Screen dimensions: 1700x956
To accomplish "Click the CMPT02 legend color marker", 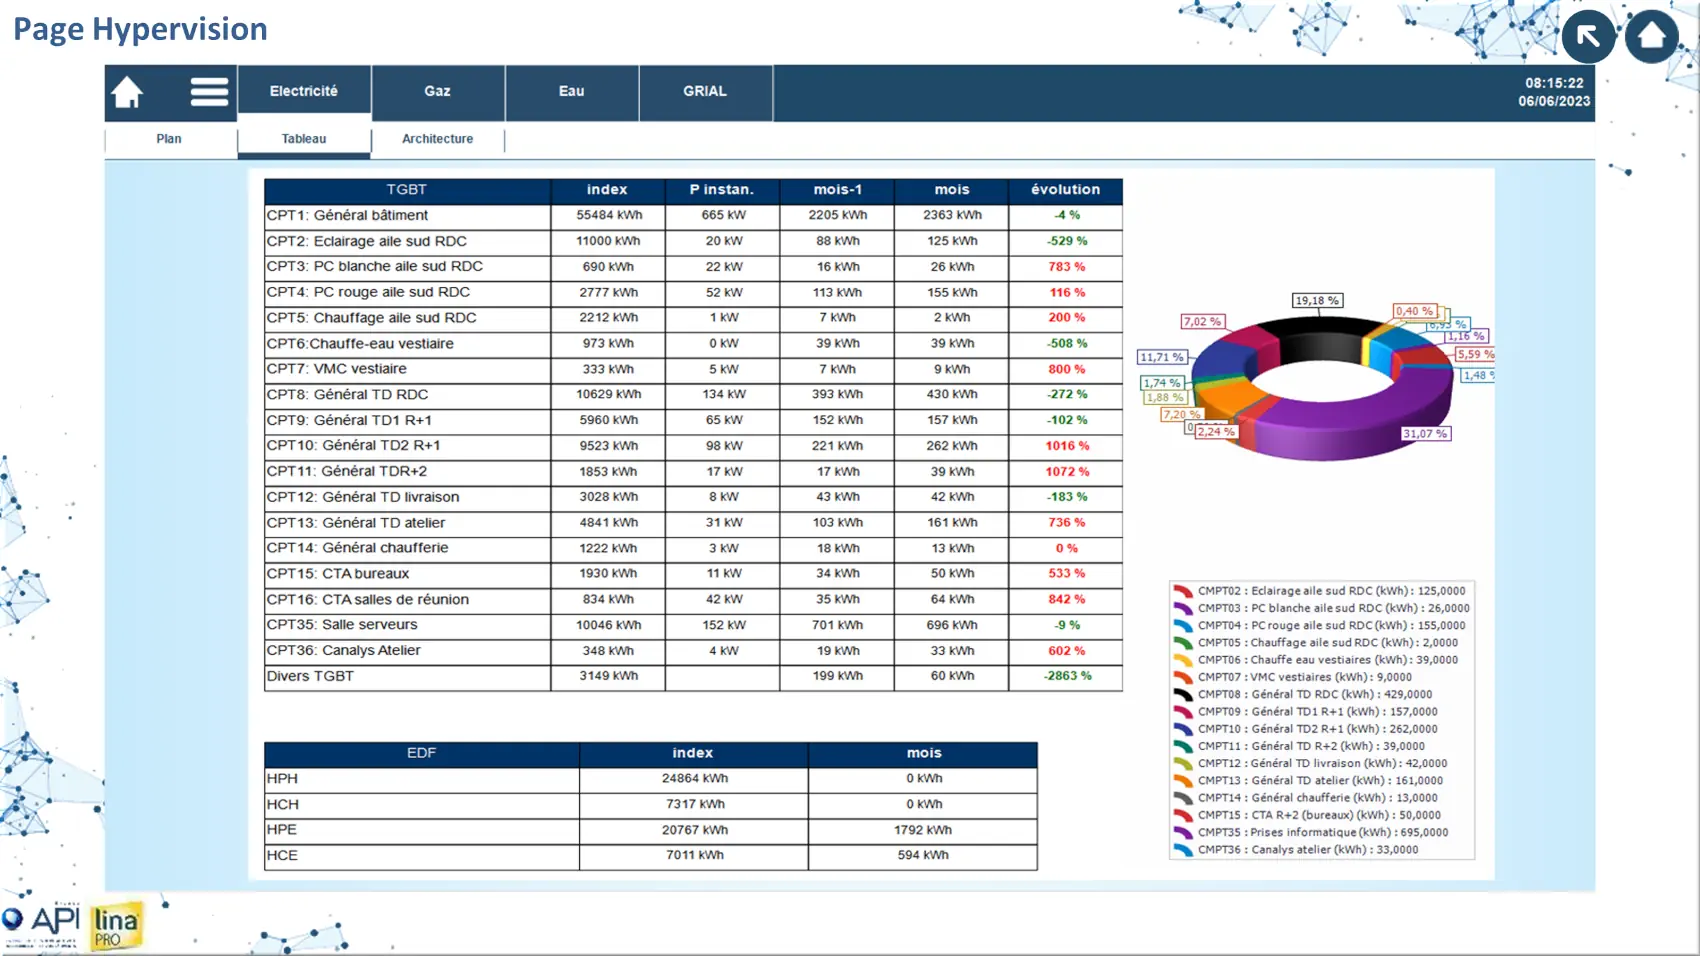I will 1182,591.
